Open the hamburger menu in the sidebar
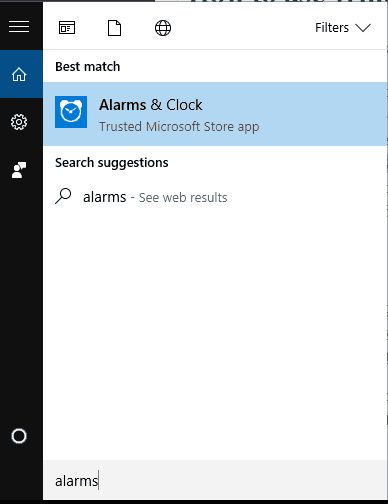The height and width of the screenshot is (504, 388). (19, 27)
